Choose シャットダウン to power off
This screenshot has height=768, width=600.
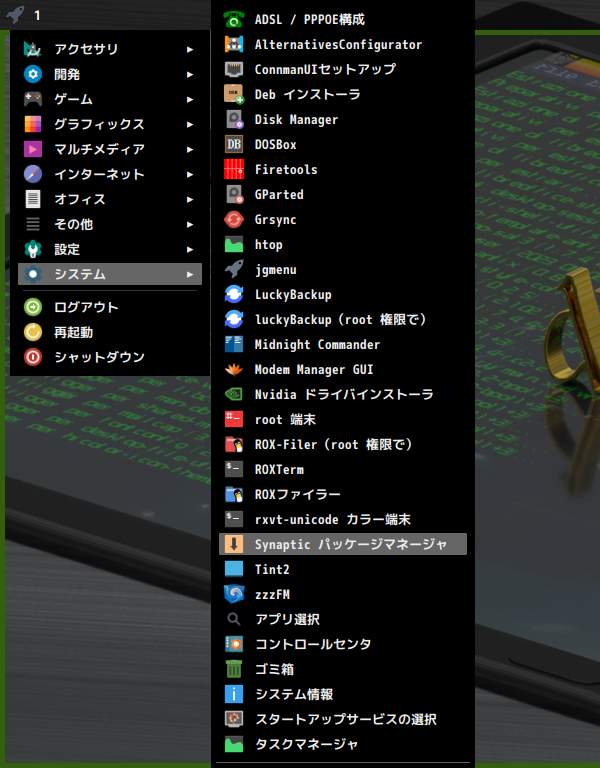[110, 357]
